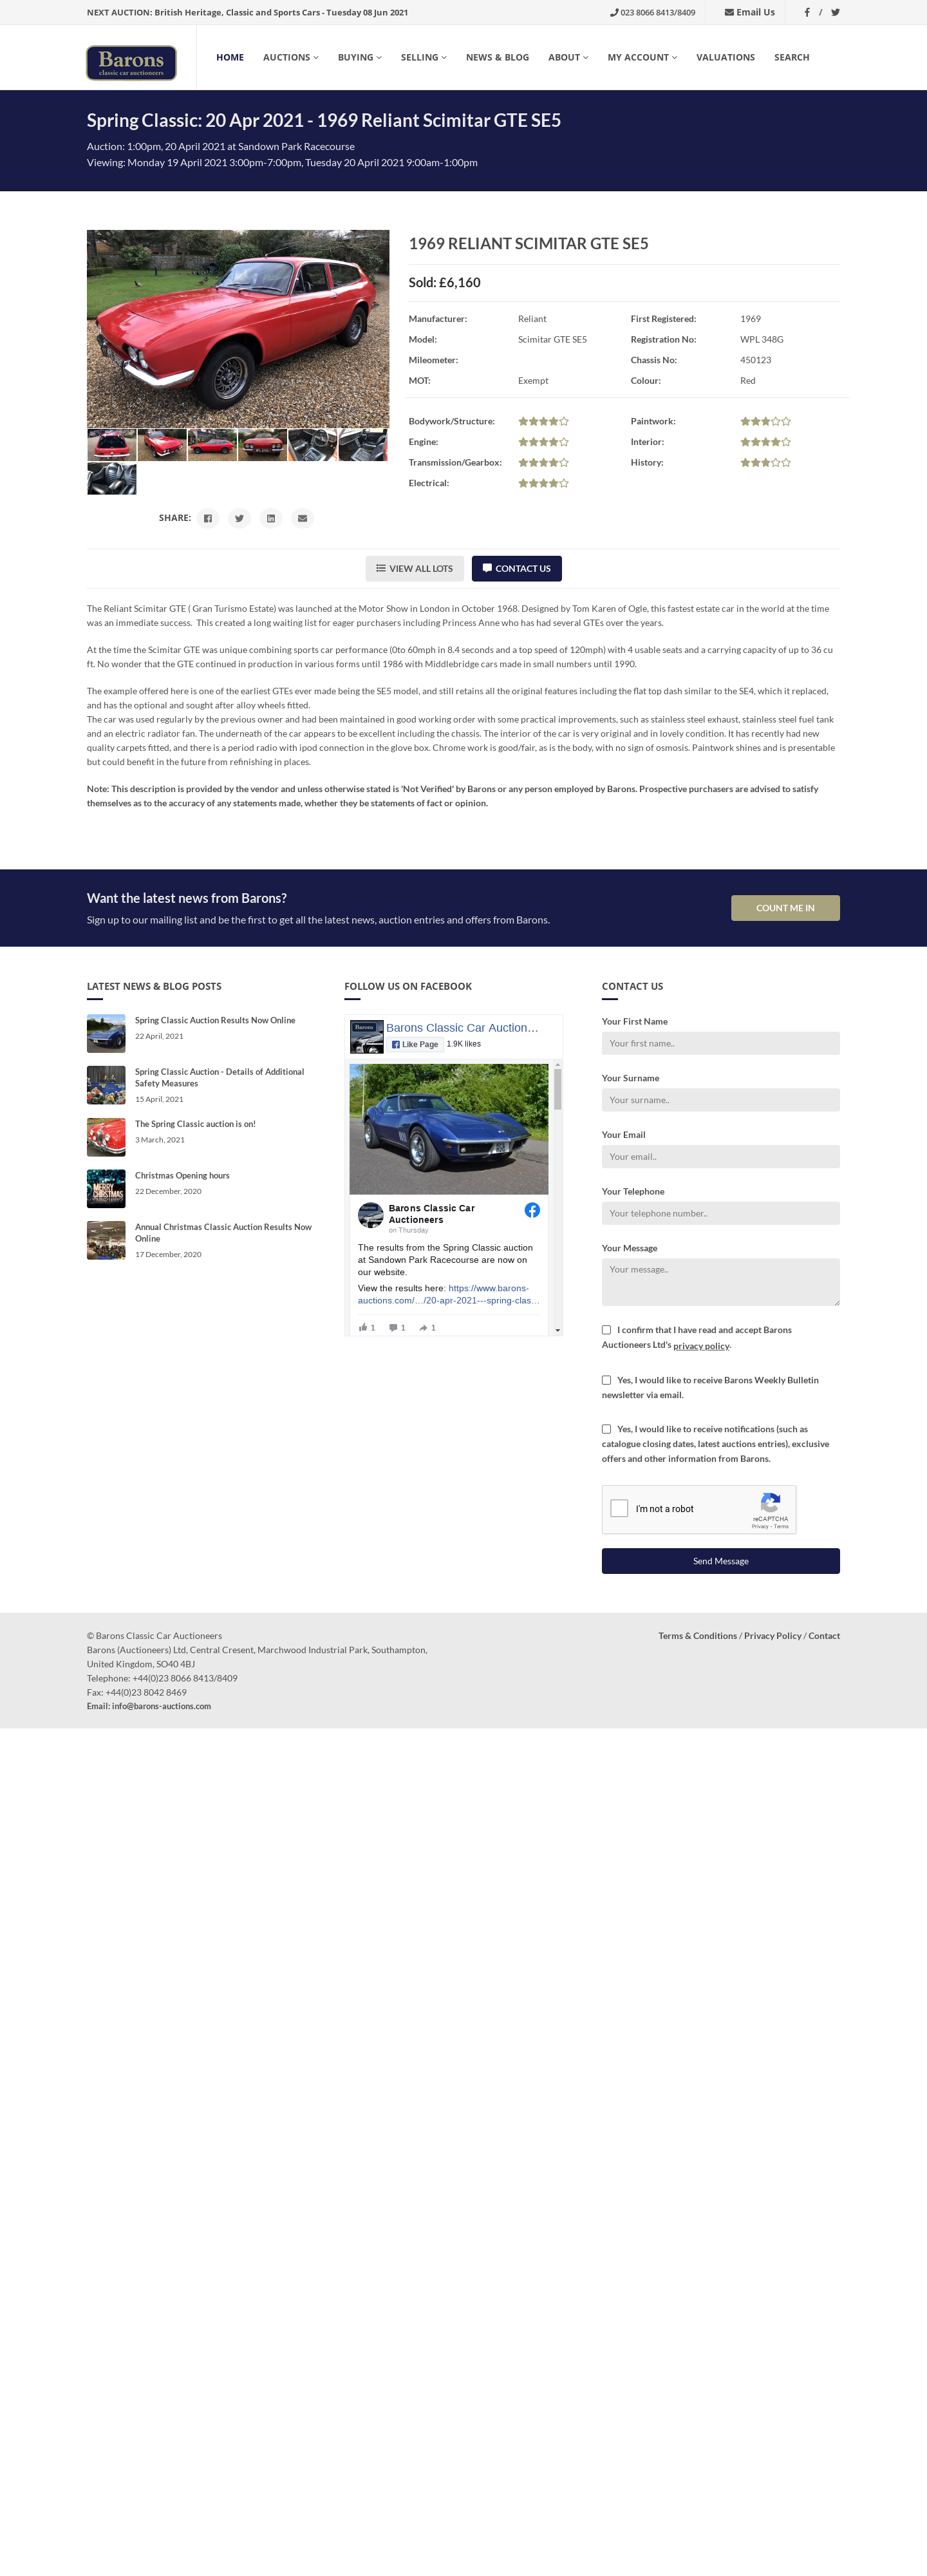
Task: Click the View All Lots button
Action: pyautogui.click(x=414, y=569)
